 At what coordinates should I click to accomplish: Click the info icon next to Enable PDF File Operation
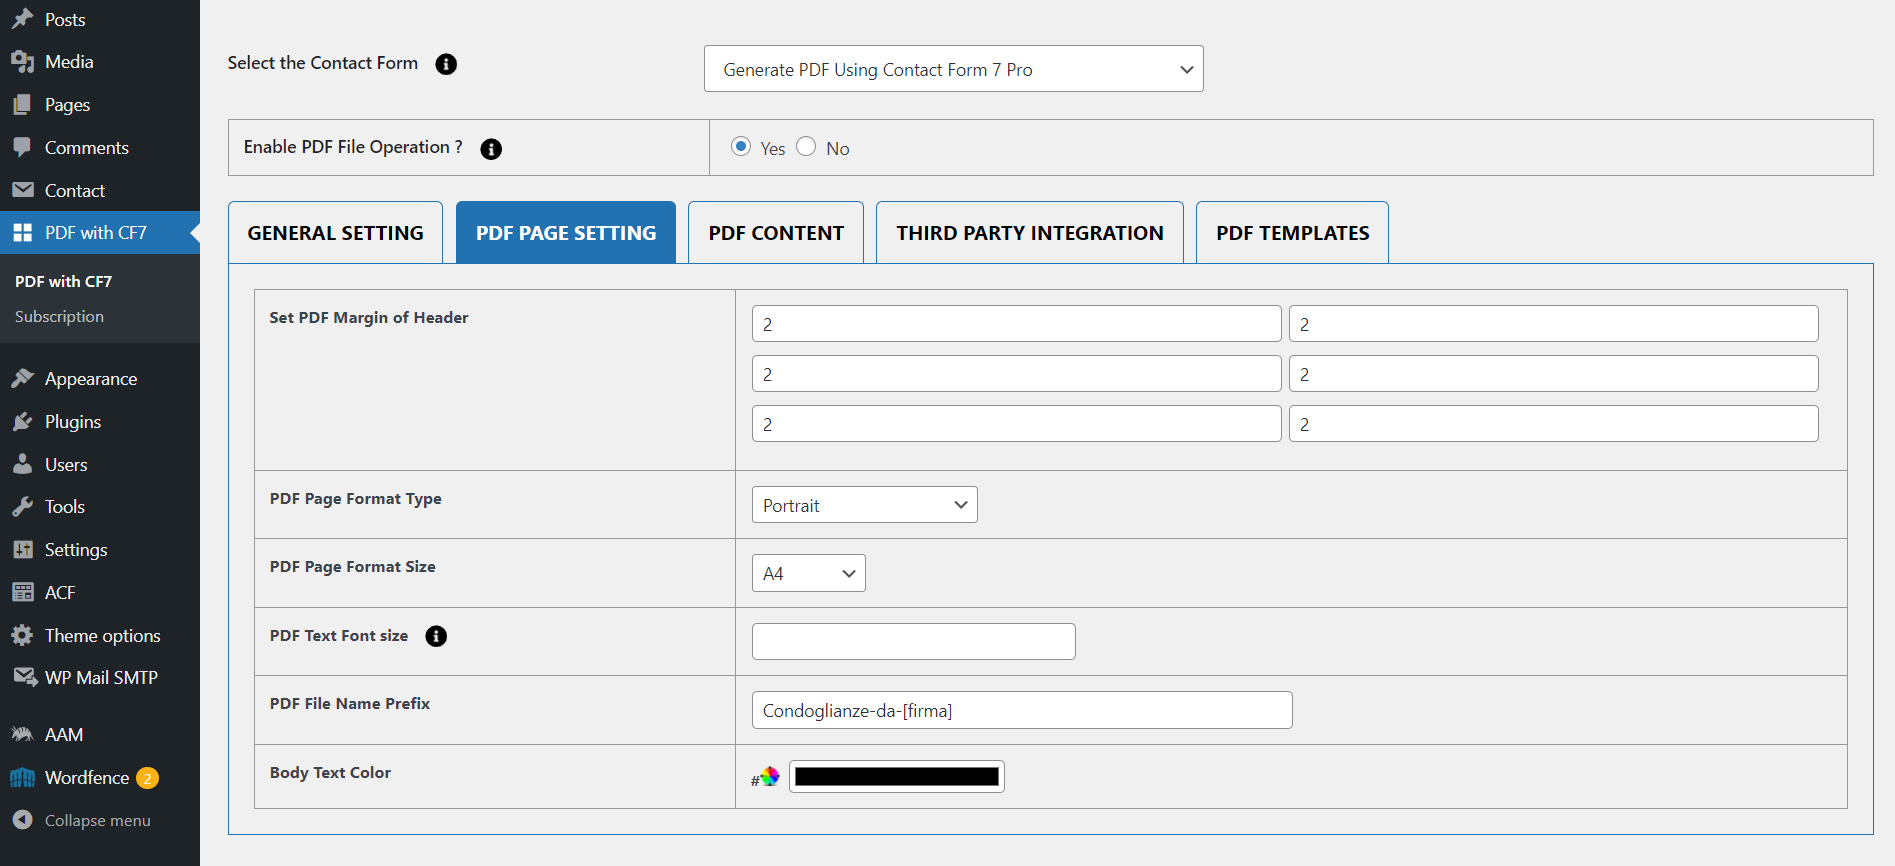tap(491, 149)
